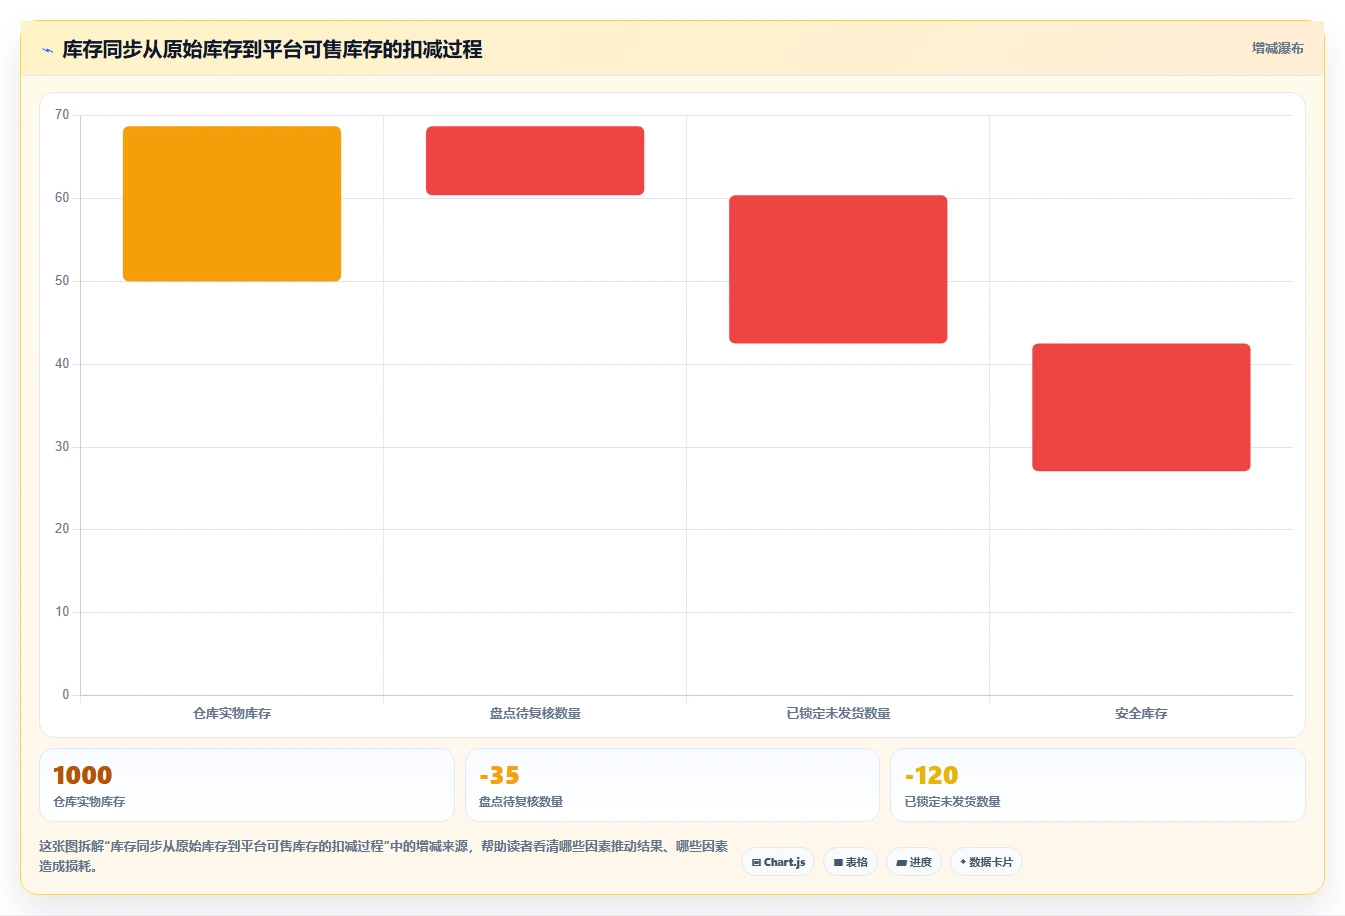Select the Chart.js tag chip
Image resolution: width=1345 pixels, height=916 pixels.
(x=778, y=862)
